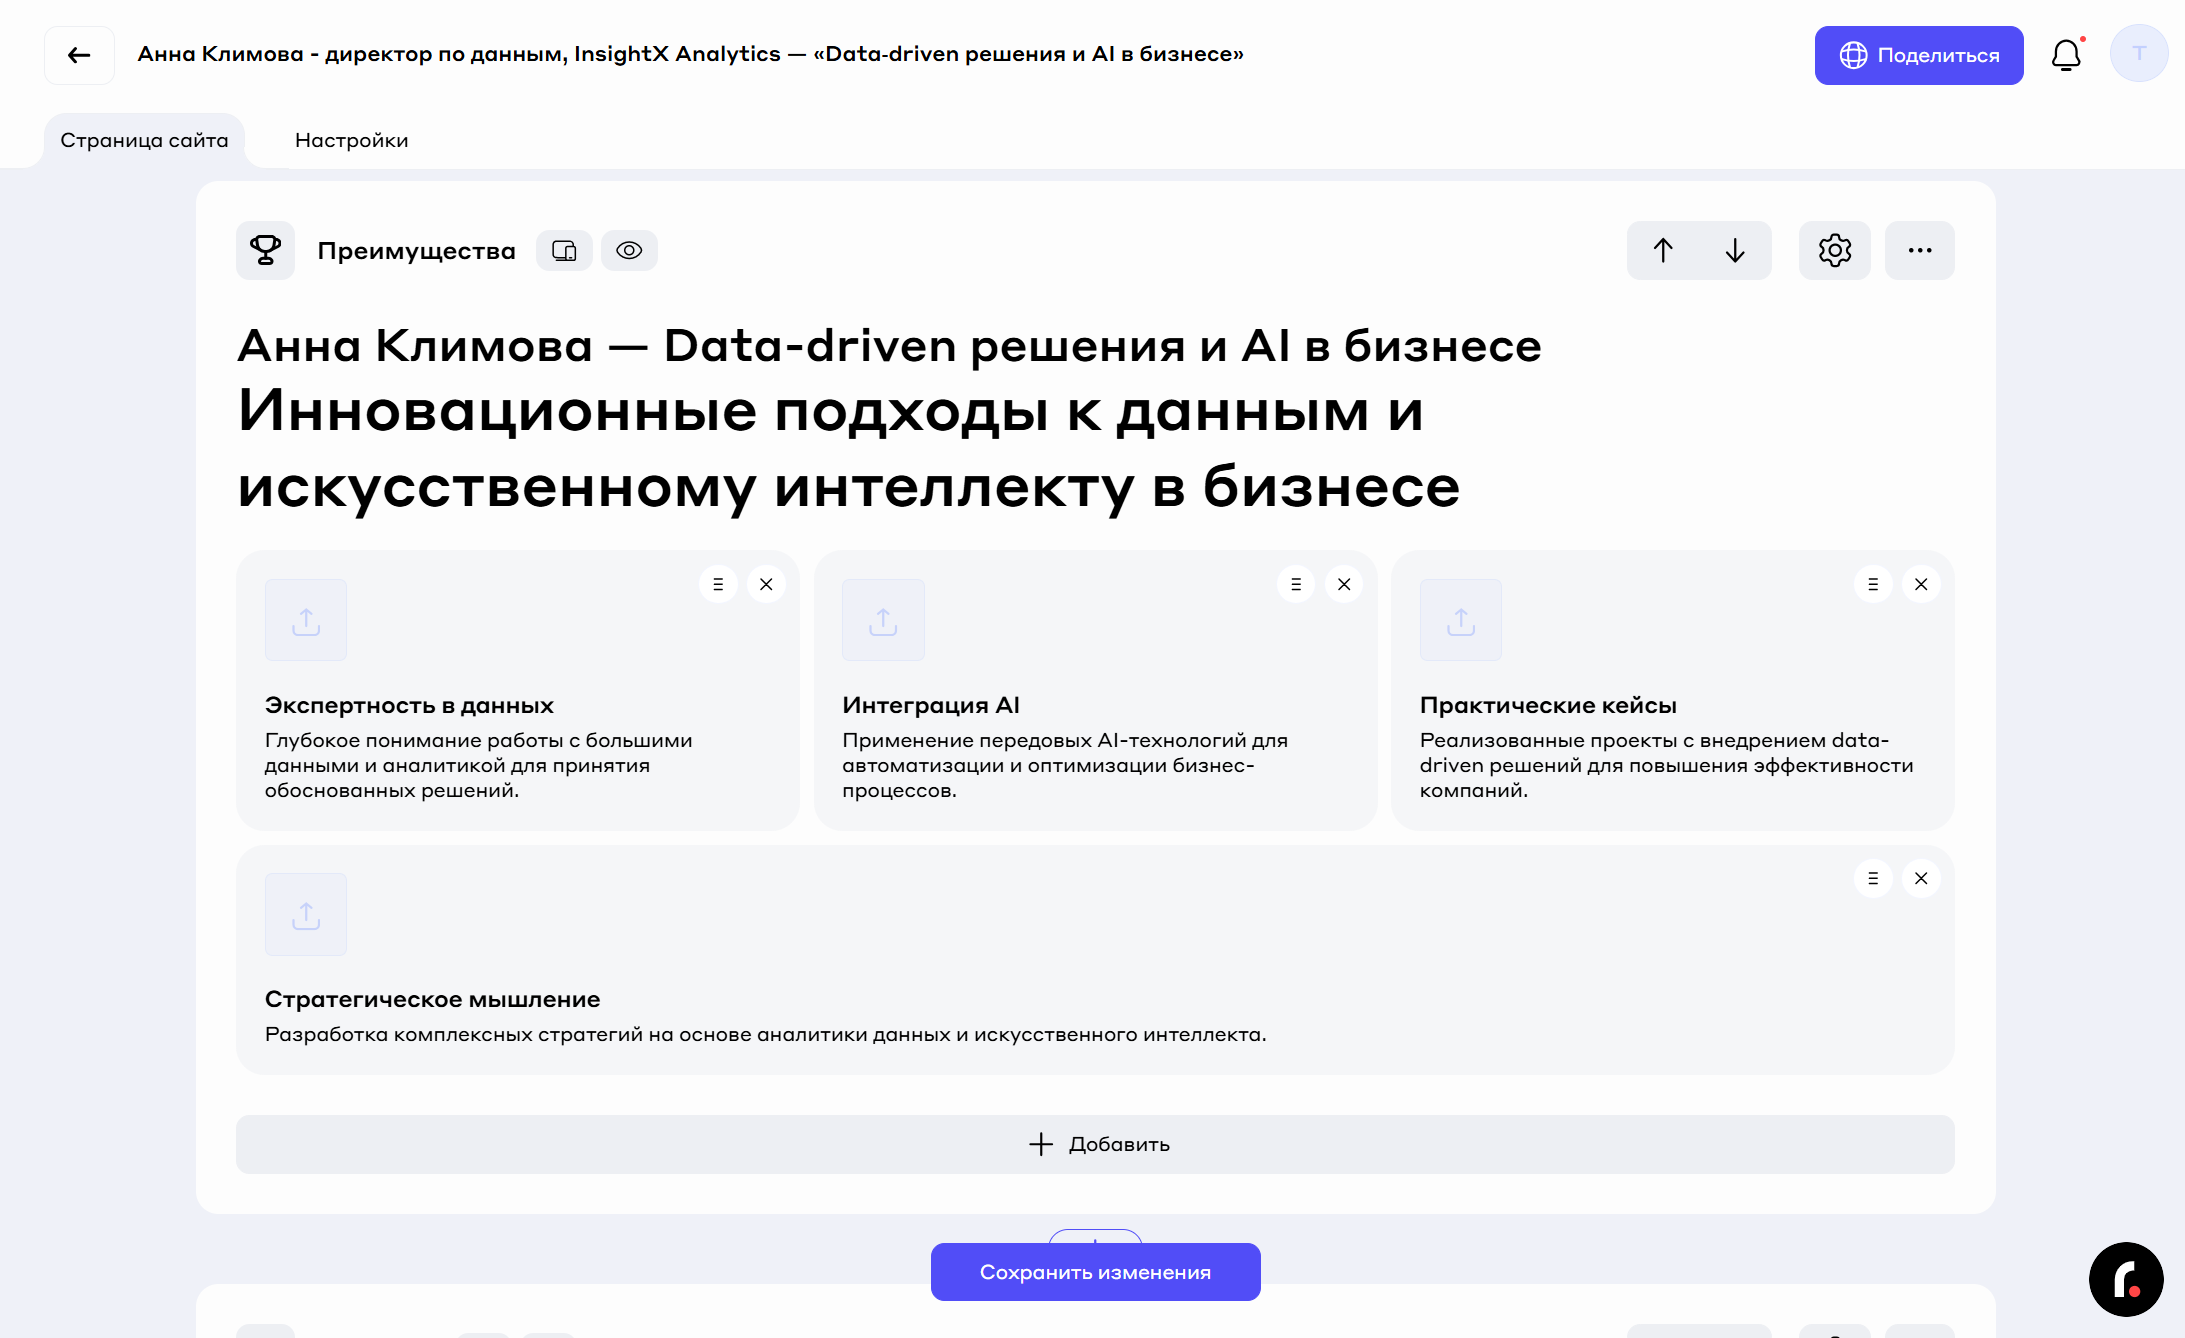
Task: Click the device preview icon beside Преимущества
Action: coord(564,250)
